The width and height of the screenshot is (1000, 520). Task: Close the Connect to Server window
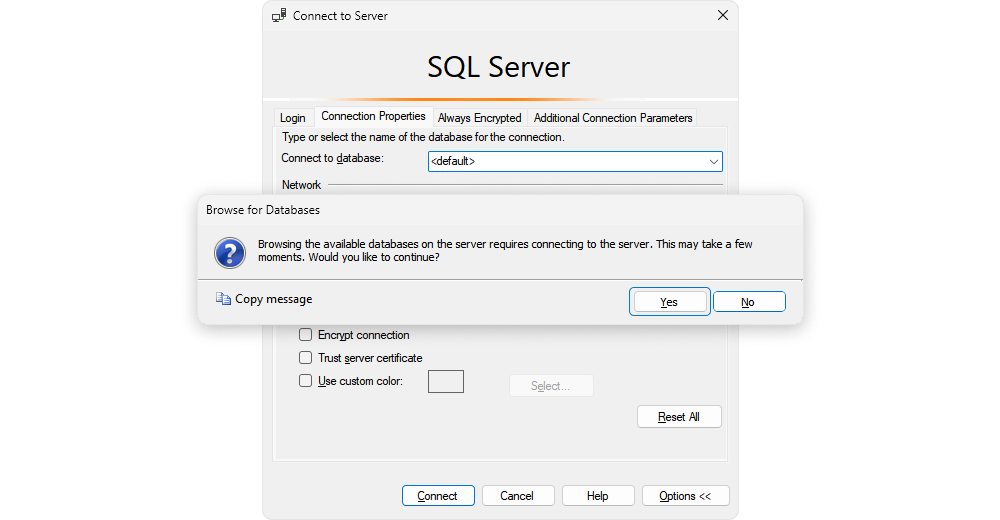tap(723, 15)
